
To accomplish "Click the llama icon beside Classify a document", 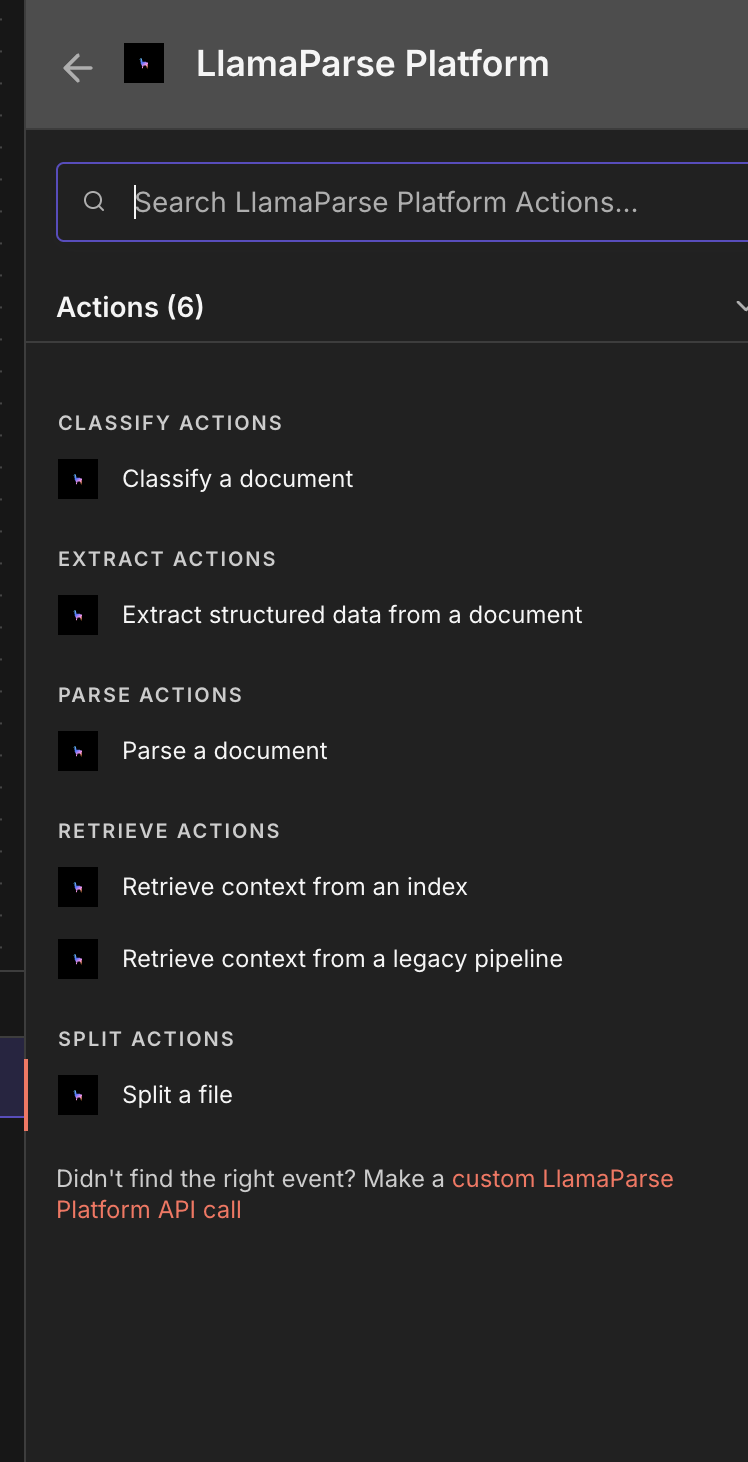I will coord(78,479).
